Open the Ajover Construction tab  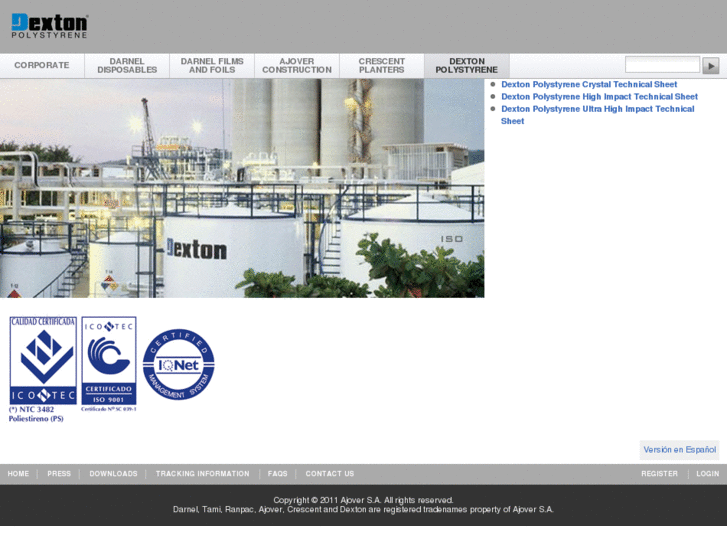297,65
